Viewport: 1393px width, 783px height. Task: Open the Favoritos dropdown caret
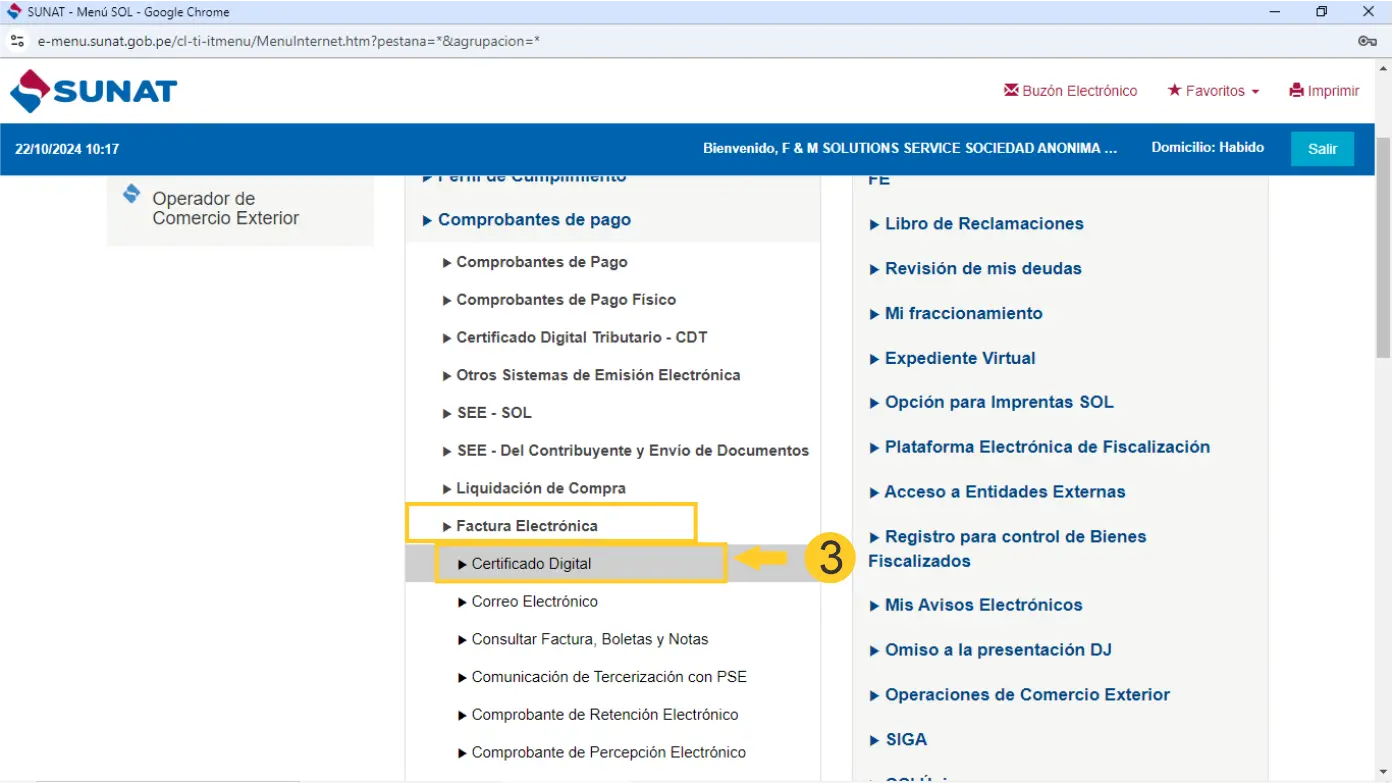[1254, 92]
